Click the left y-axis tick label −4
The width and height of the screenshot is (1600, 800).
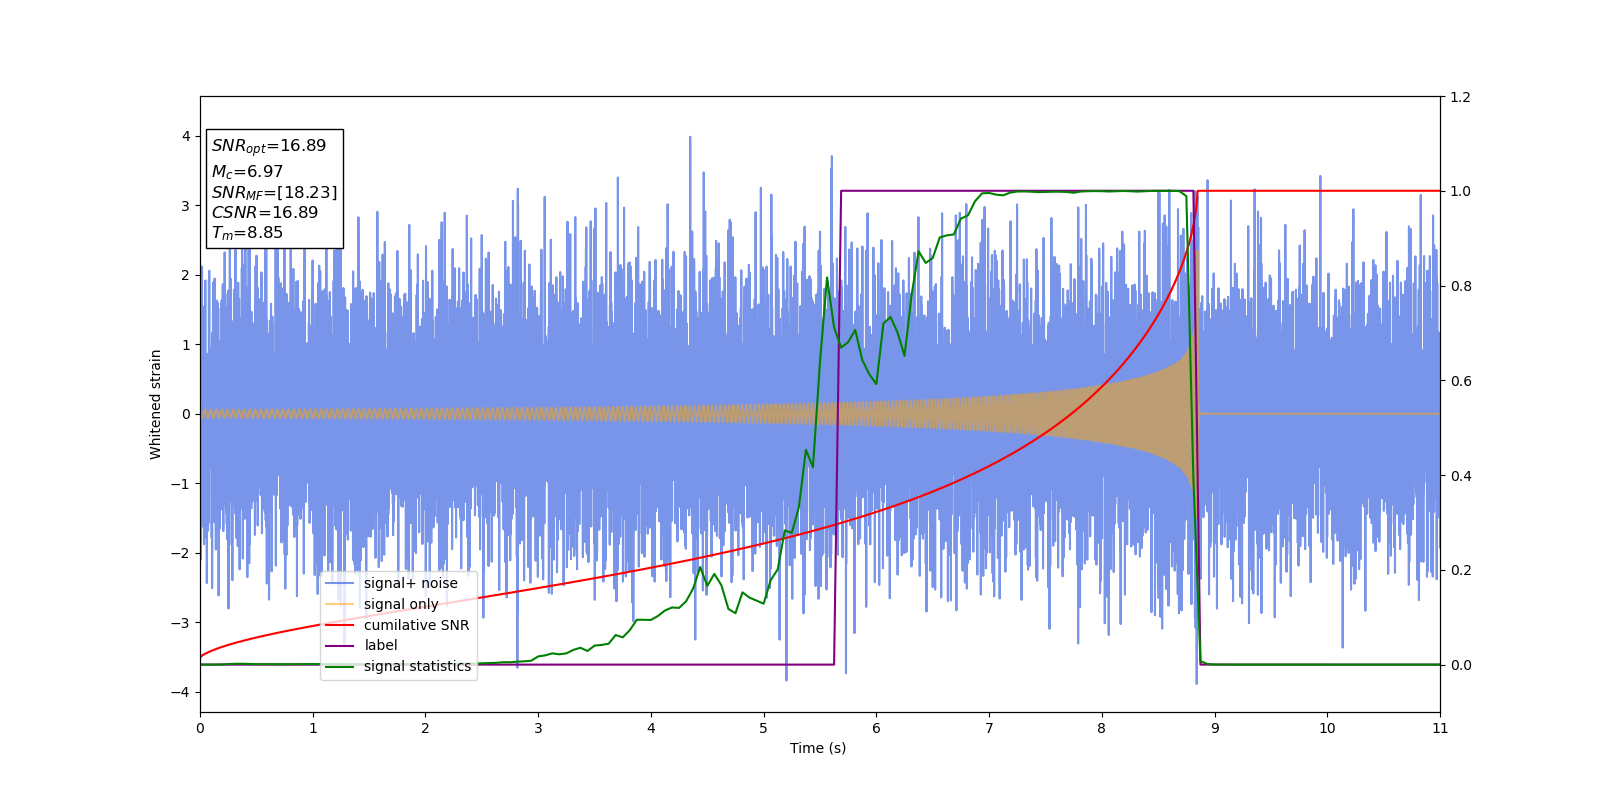click(x=180, y=692)
